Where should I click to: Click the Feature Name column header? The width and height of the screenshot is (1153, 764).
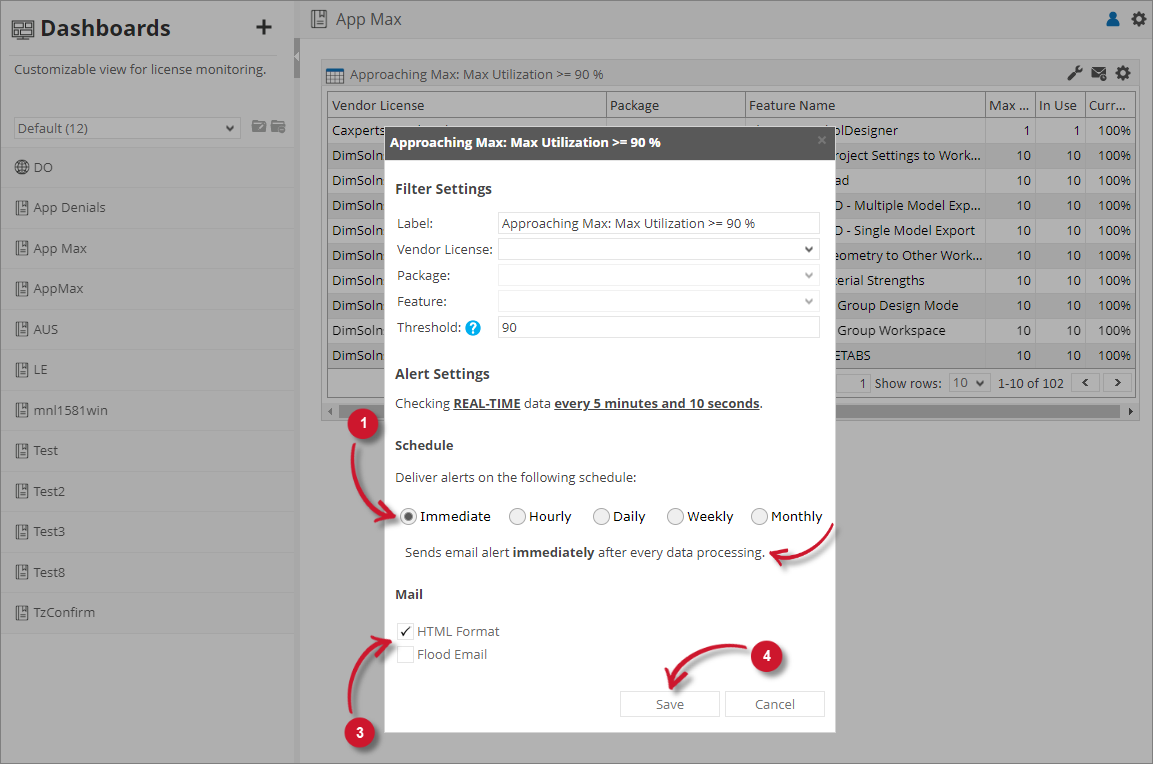(x=865, y=105)
